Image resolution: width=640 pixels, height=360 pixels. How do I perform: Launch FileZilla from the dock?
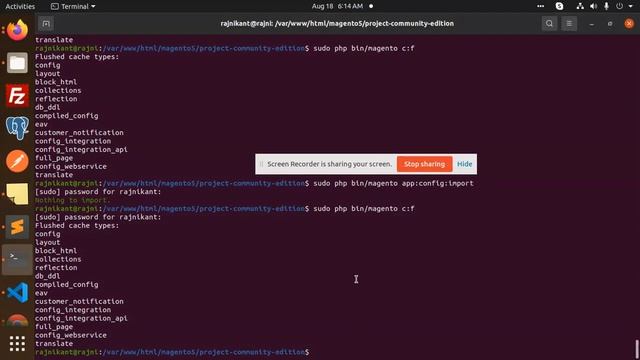tap(17, 96)
